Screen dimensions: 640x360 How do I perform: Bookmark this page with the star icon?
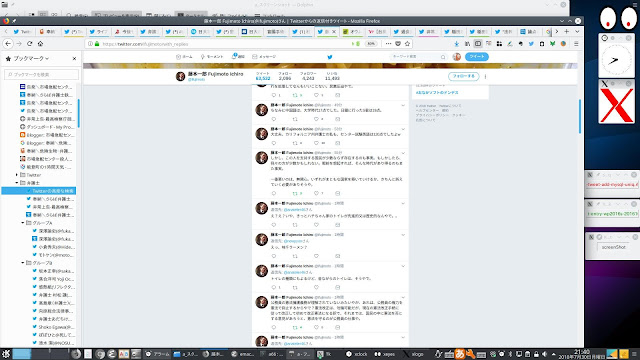tap(407, 44)
